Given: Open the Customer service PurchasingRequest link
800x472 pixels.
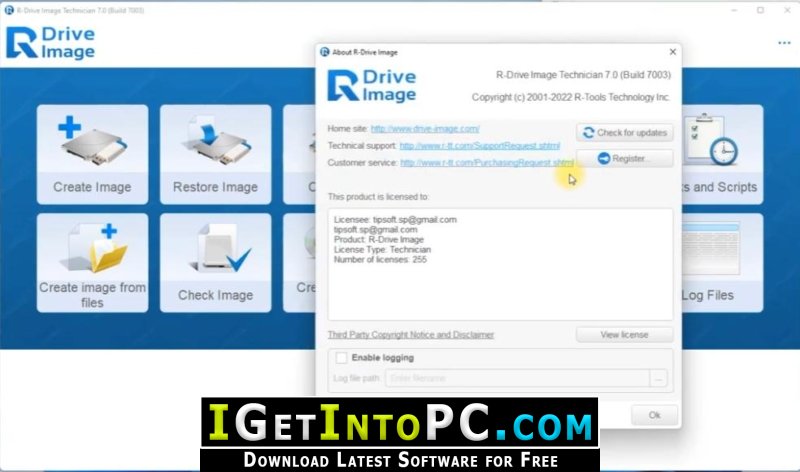Looking at the screenshot, I should tap(487, 162).
